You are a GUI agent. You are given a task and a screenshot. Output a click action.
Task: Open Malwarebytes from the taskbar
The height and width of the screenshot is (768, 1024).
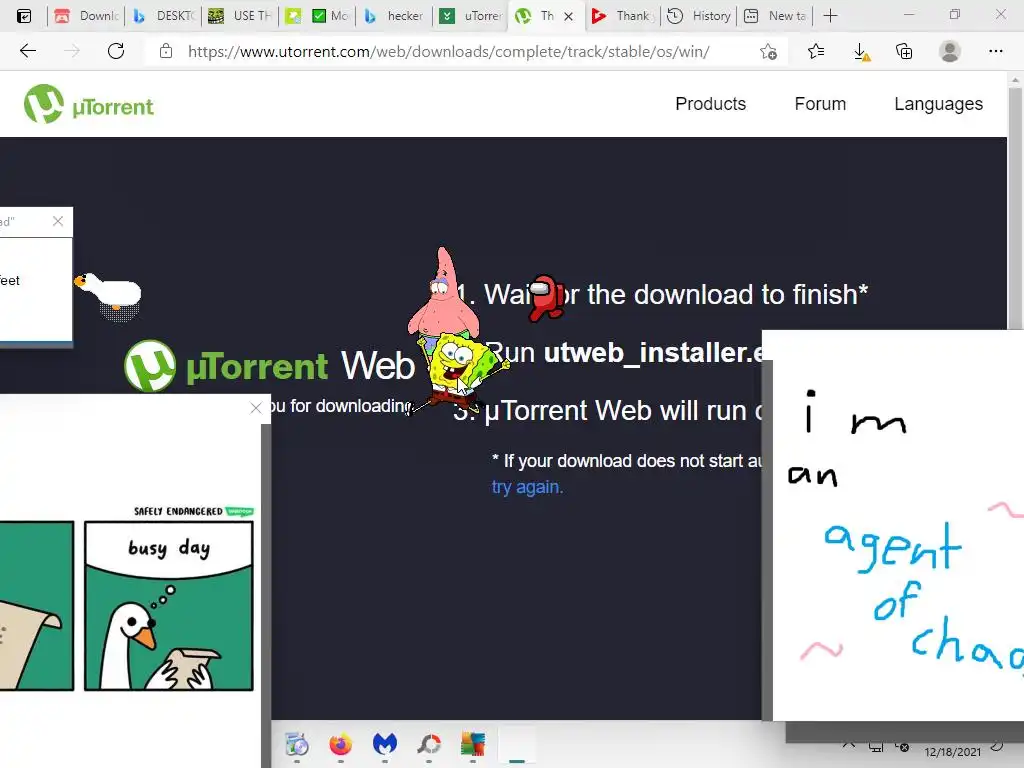tap(385, 744)
